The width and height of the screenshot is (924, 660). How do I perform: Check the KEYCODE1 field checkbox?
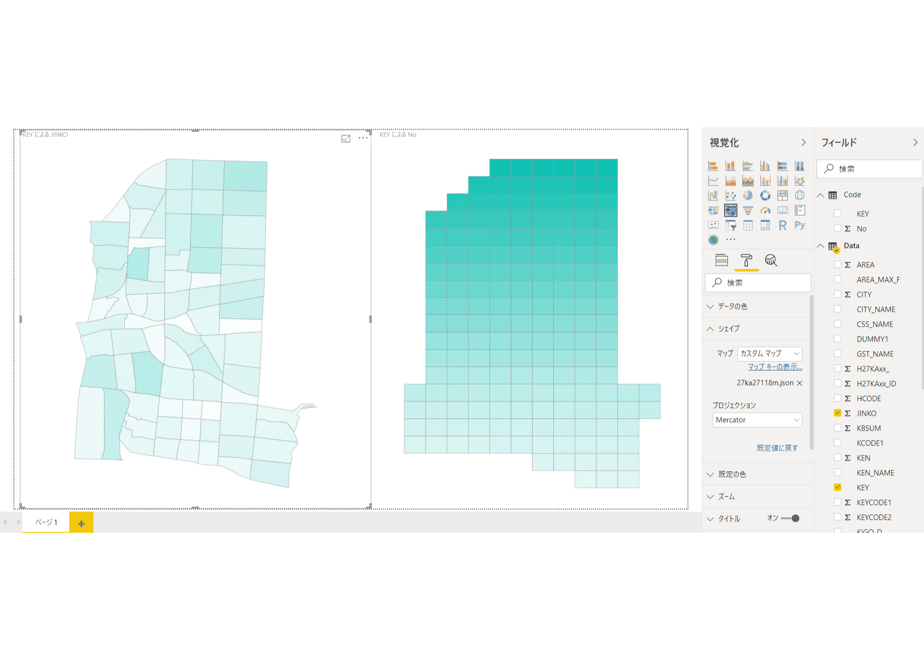tap(837, 503)
